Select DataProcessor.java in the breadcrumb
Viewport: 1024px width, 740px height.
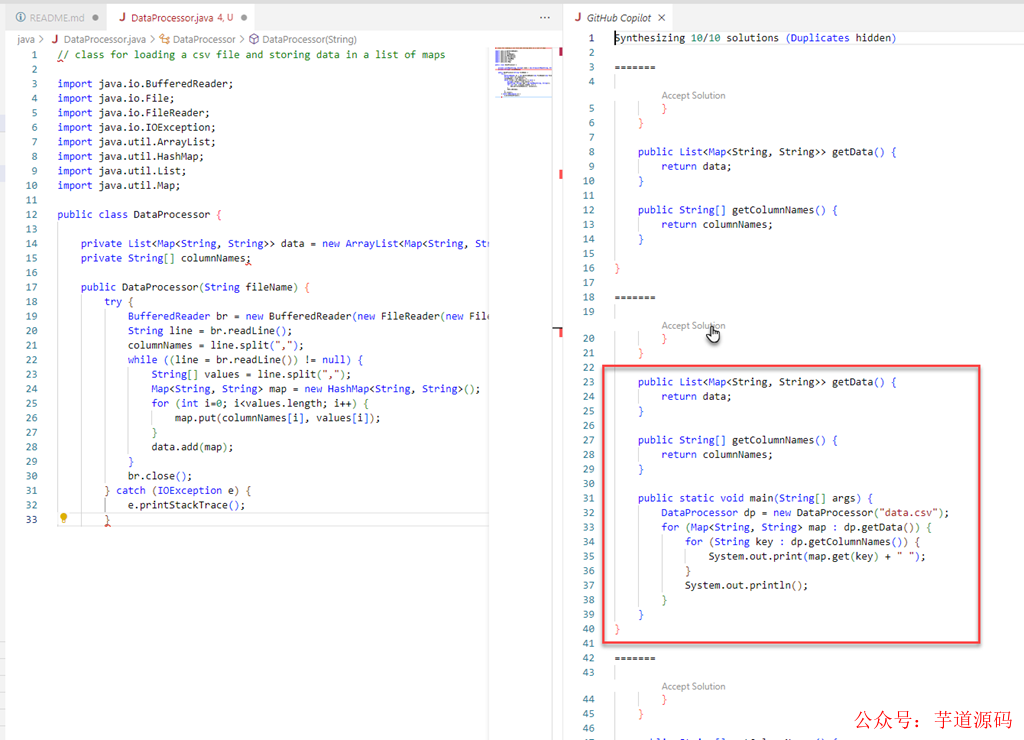(104, 39)
